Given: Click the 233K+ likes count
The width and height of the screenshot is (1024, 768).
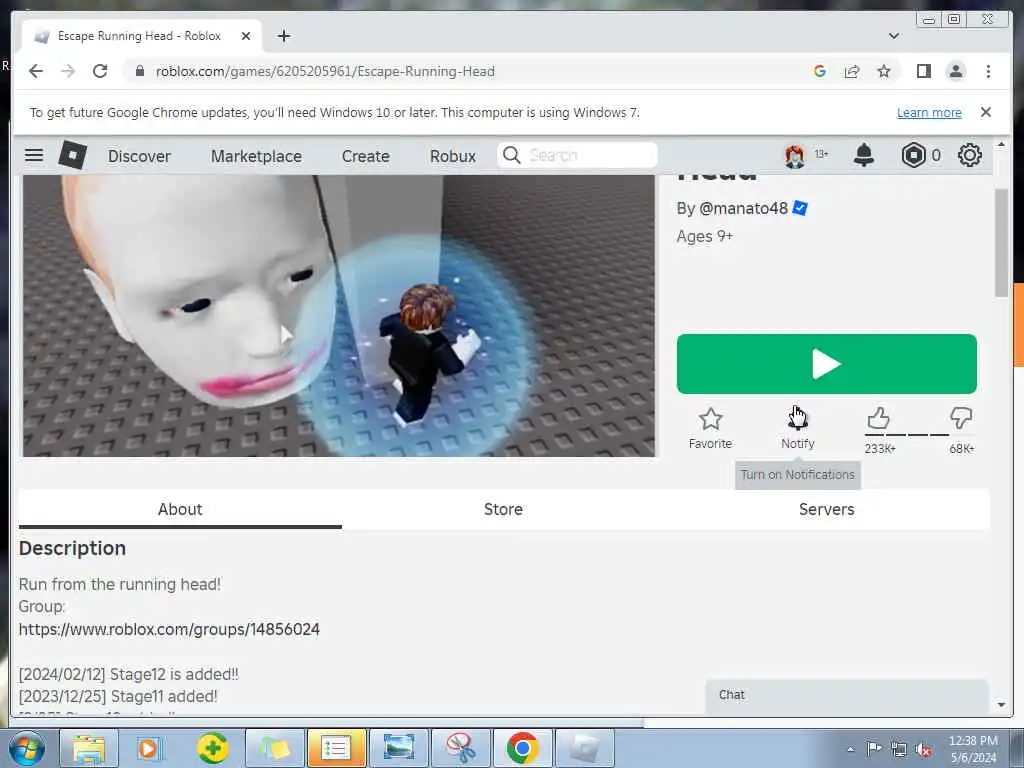Looking at the screenshot, I should [880, 449].
